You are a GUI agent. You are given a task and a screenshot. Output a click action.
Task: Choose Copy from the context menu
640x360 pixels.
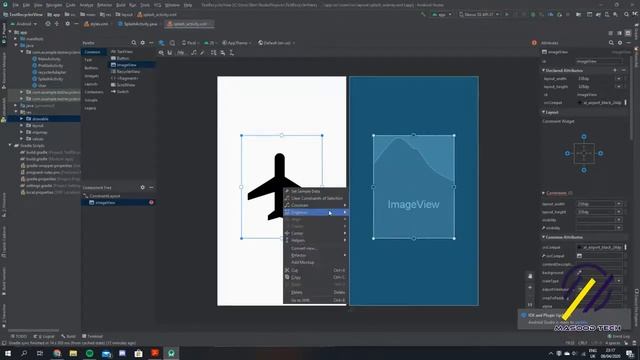pos(315,278)
